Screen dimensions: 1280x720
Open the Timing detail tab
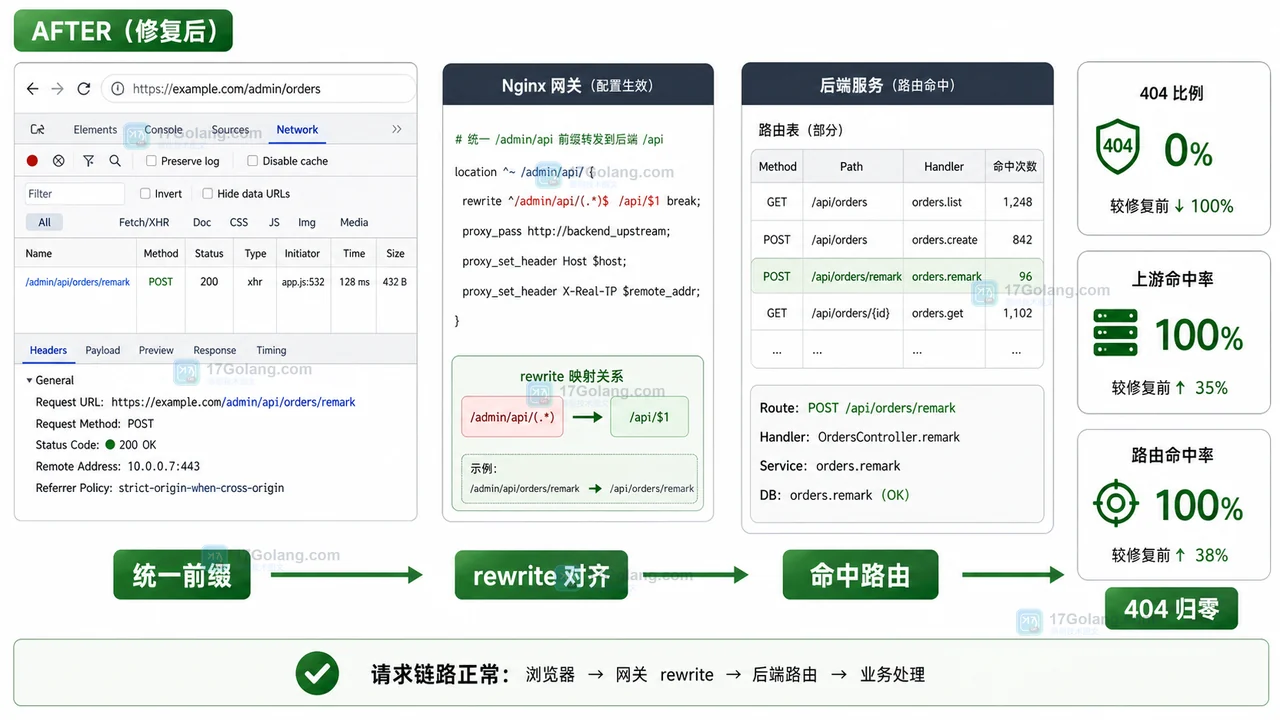pyautogui.click(x=271, y=351)
